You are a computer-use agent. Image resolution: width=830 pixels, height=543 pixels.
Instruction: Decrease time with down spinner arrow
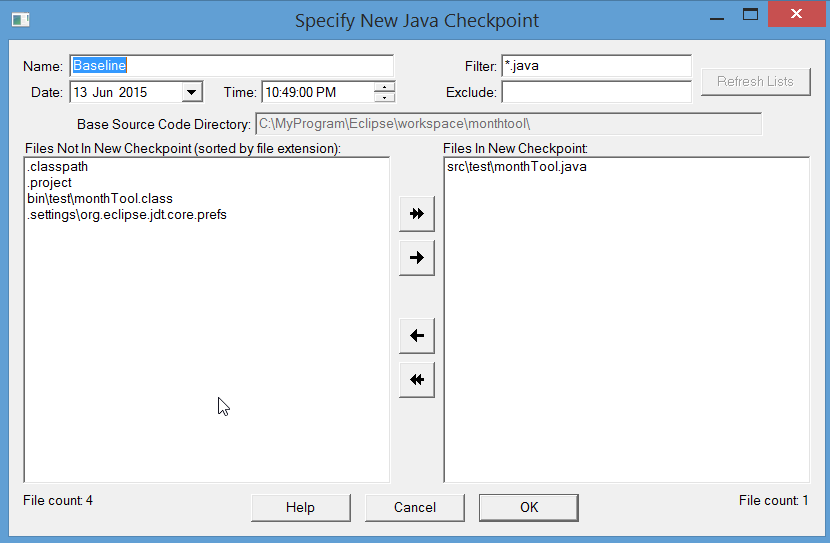point(384,97)
